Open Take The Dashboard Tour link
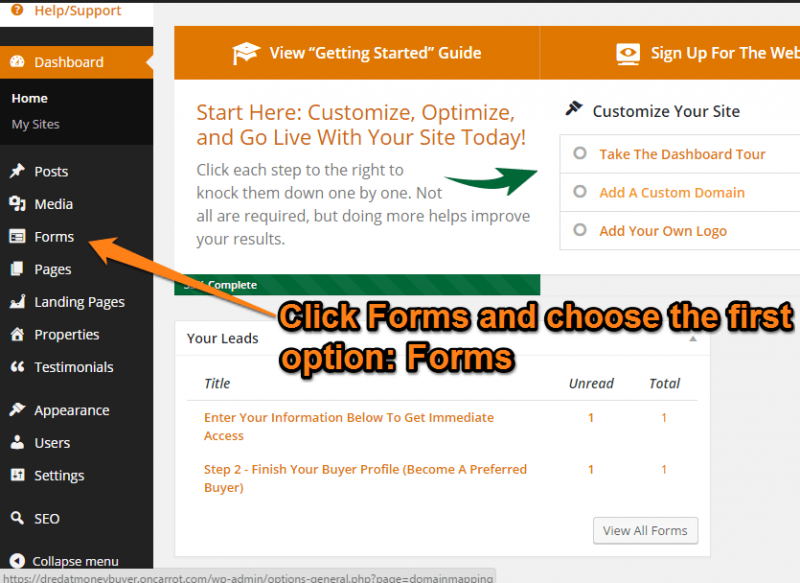This screenshot has width=800, height=583. pyautogui.click(x=682, y=154)
